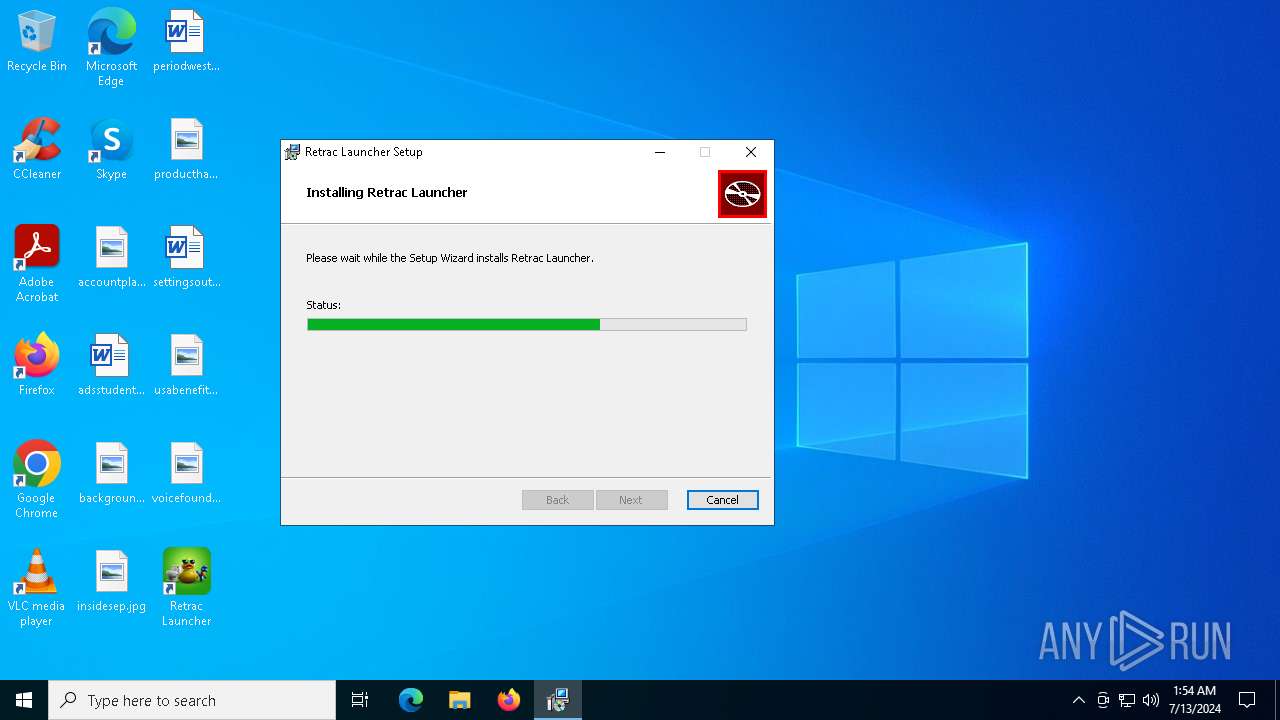The height and width of the screenshot is (720, 1280).
Task: Open Skype desktop shortcut
Action: (111, 149)
